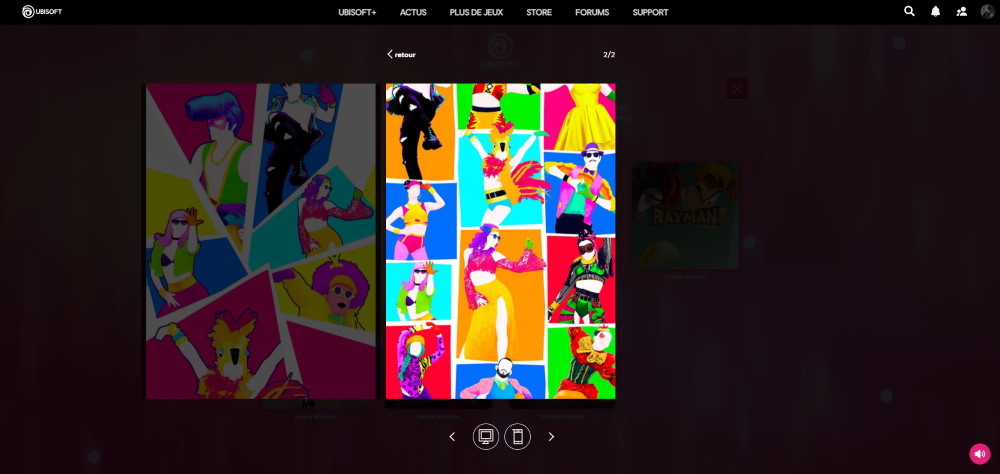Open the FORUMS page
The height and width of the screenshot is (474, 1000).
tap(592, 12)
